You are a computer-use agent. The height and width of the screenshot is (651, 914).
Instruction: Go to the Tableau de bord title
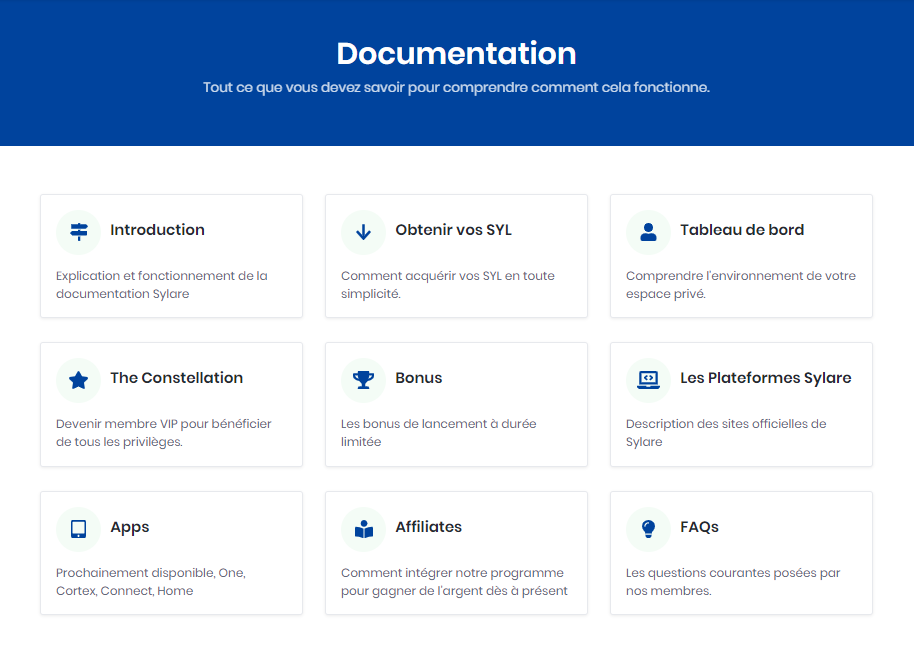pos(742,230)
